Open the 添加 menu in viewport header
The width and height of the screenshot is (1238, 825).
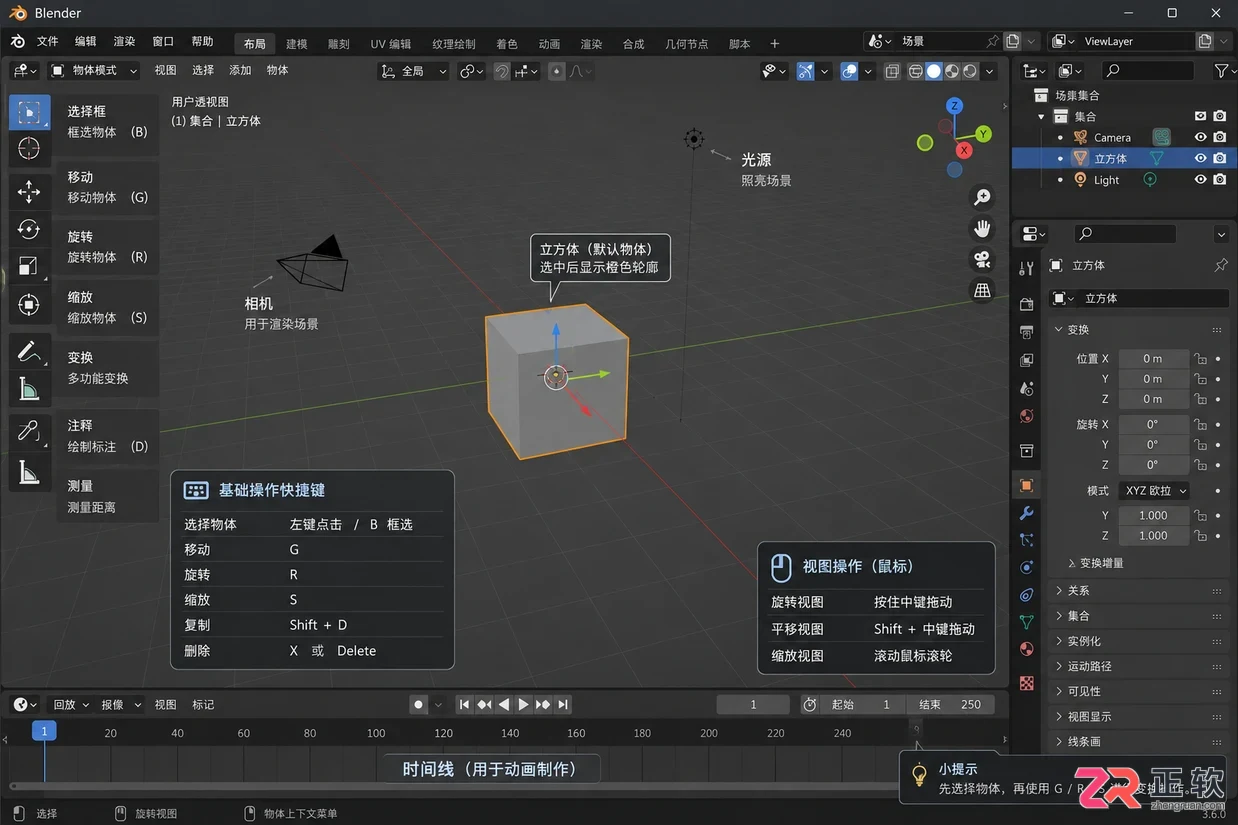click(240, 70)
